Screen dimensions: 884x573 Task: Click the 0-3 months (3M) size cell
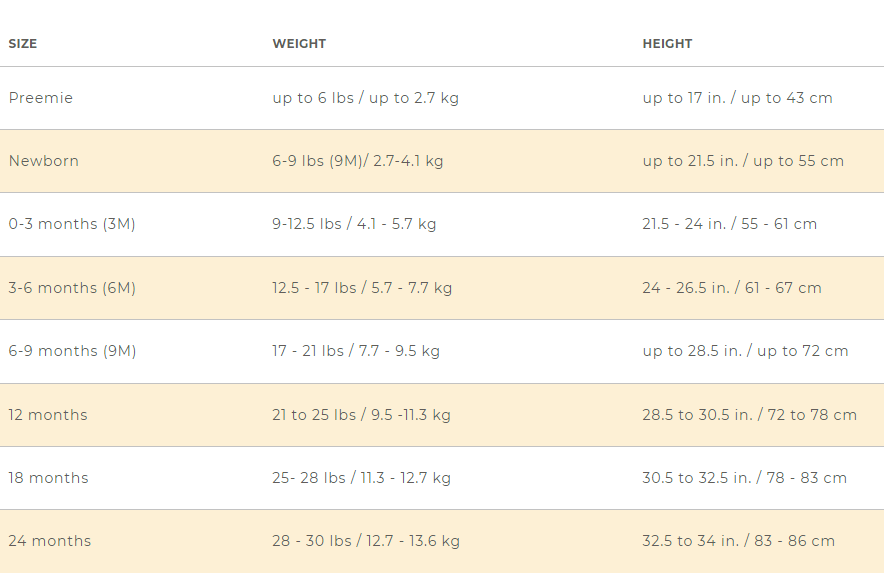(x=72, y=224)
